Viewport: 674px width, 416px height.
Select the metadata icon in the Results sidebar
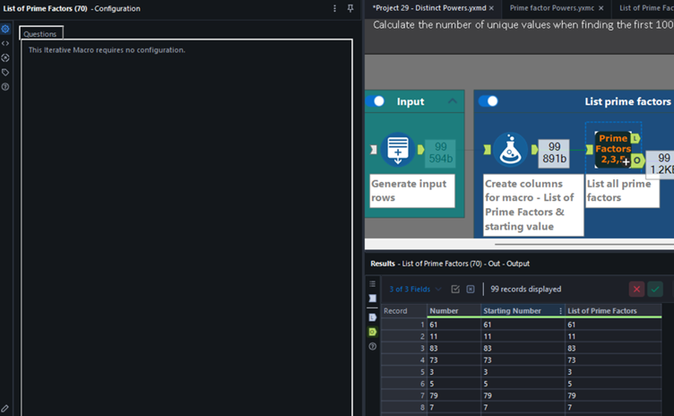coord(372,298)
